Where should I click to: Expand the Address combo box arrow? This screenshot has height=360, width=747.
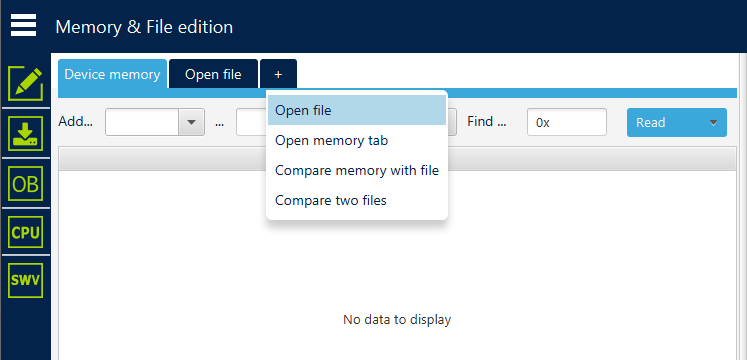point(192,122)
